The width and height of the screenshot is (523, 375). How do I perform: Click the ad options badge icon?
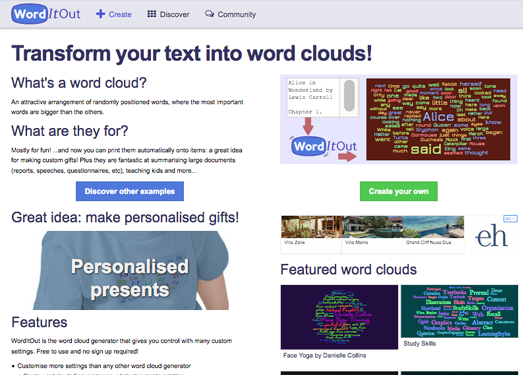[510, 219]
